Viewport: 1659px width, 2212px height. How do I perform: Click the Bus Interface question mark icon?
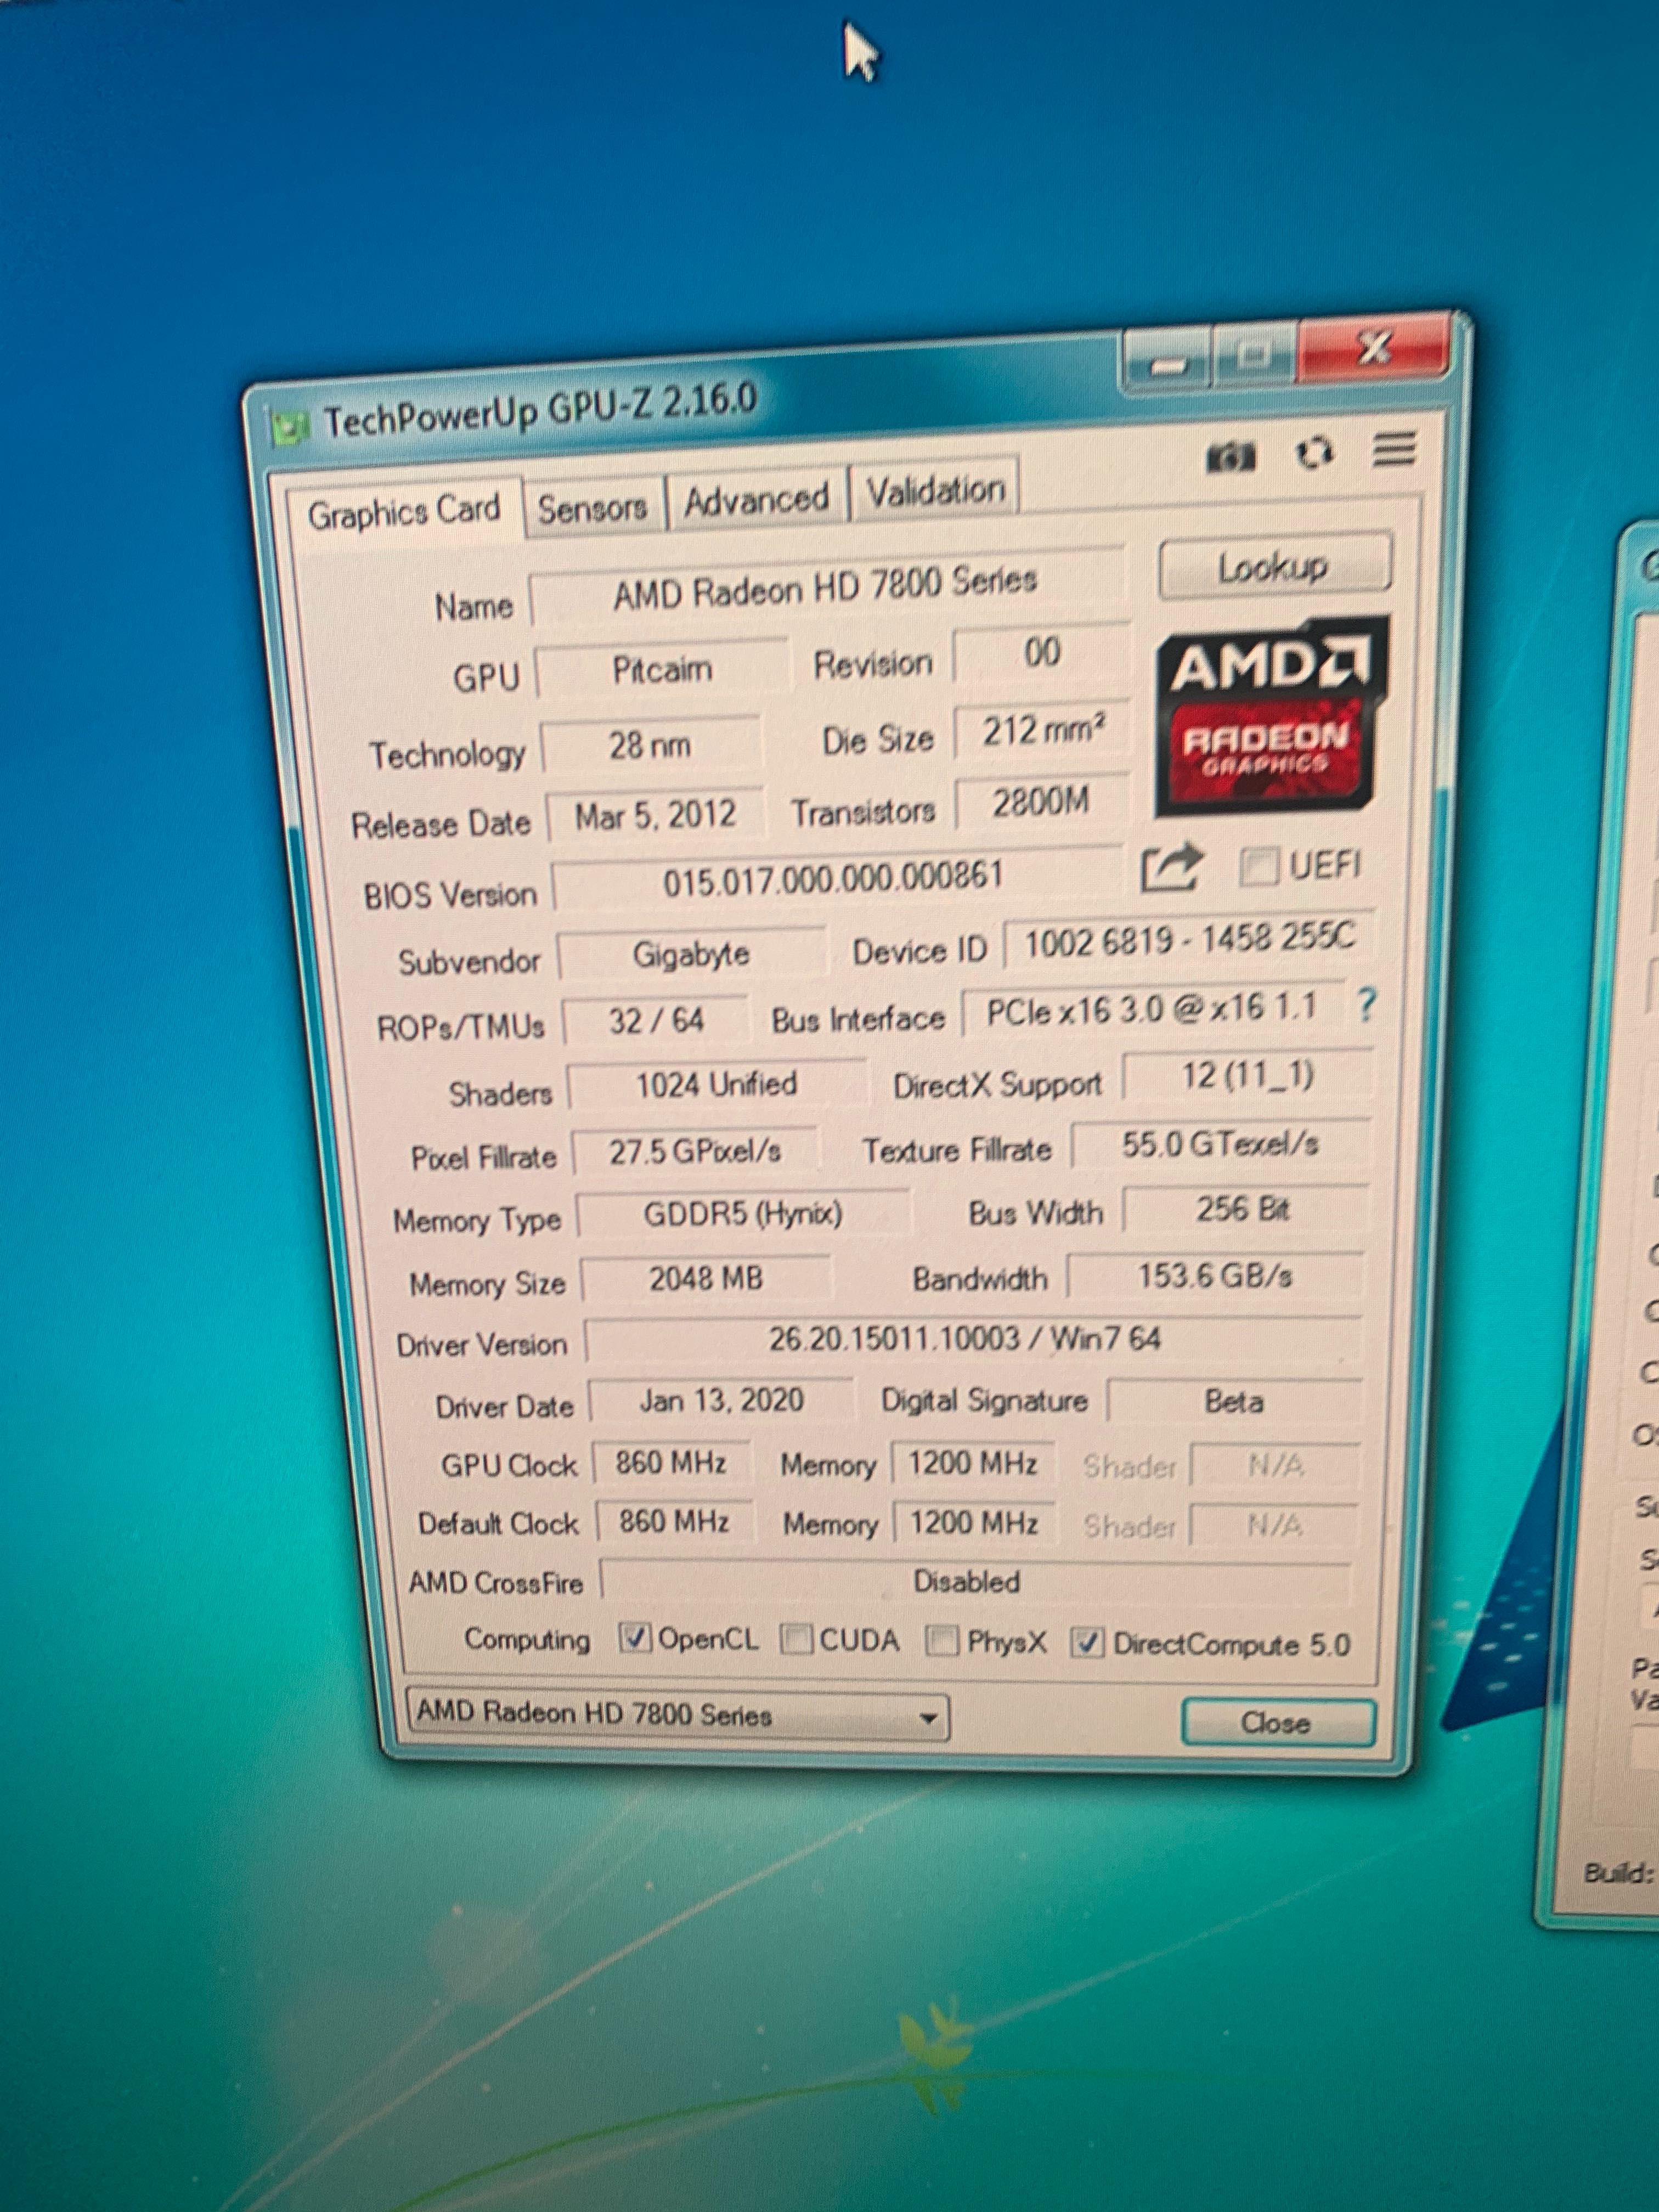pos(1366,1004)
